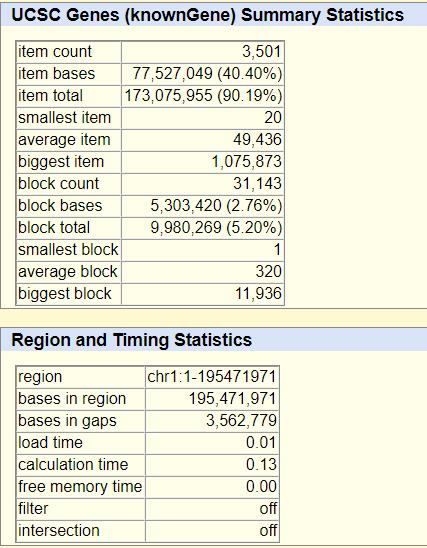Click the 'intersection' row label
Viewport: 427px width, 548px height.
tap(59, 531)
